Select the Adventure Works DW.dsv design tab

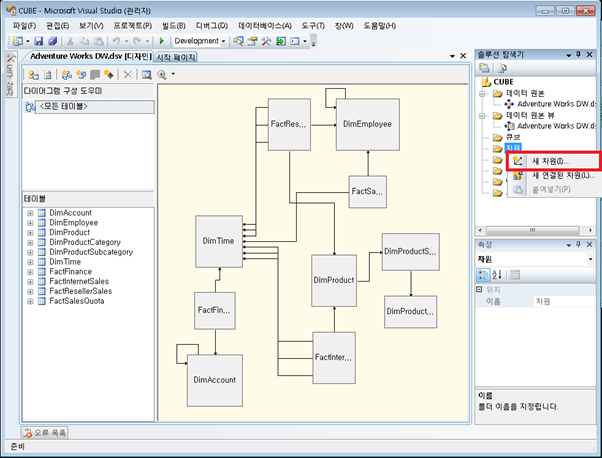pyautogui.click(x=91, y=56)
